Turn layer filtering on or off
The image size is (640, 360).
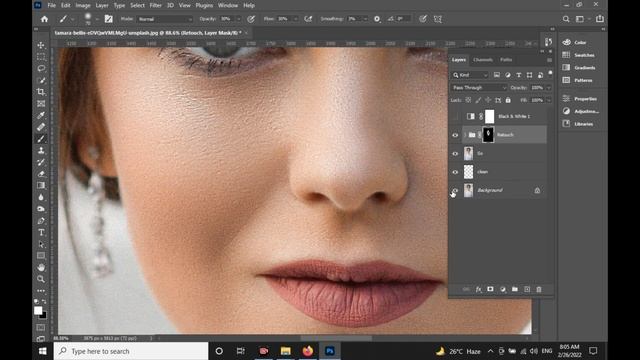click(x=550, y=73)
